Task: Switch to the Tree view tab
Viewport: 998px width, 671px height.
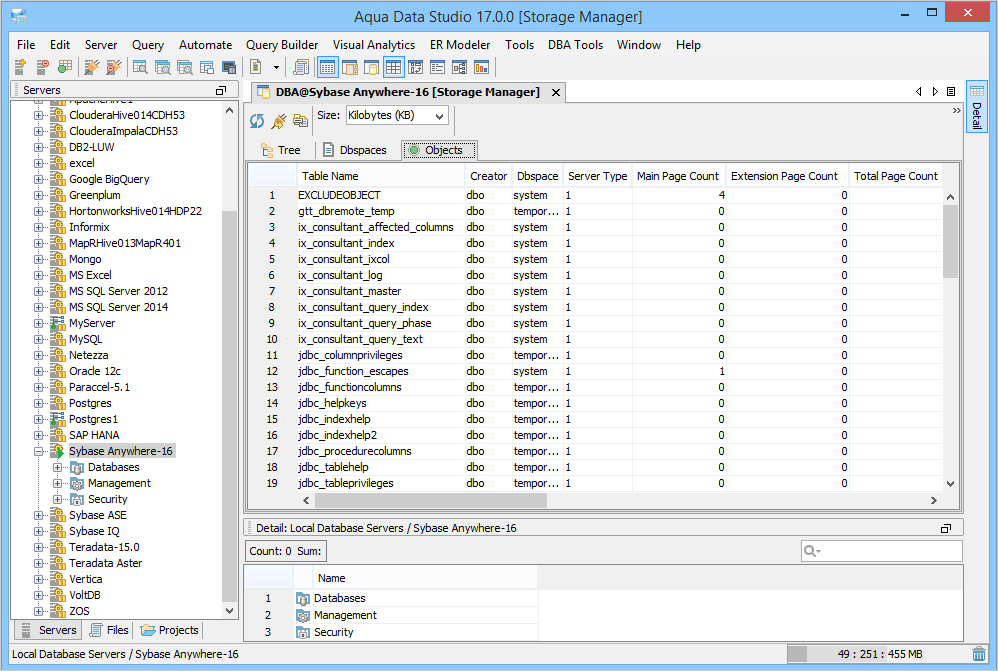Action: tap(281, 150)
